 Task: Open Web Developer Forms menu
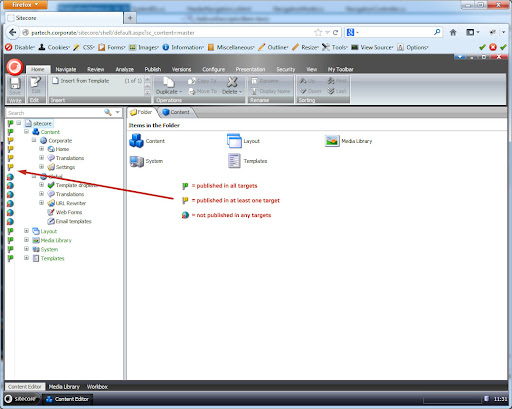(x=112, y=47)
